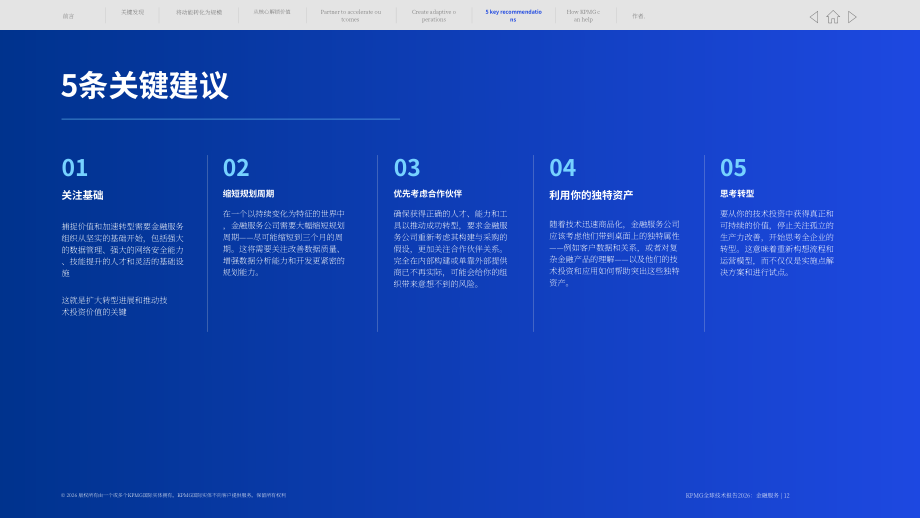Viewport: 920px width, 518px height.
Task: Open the 作者 tab
Action: click(x=638, y=16)
